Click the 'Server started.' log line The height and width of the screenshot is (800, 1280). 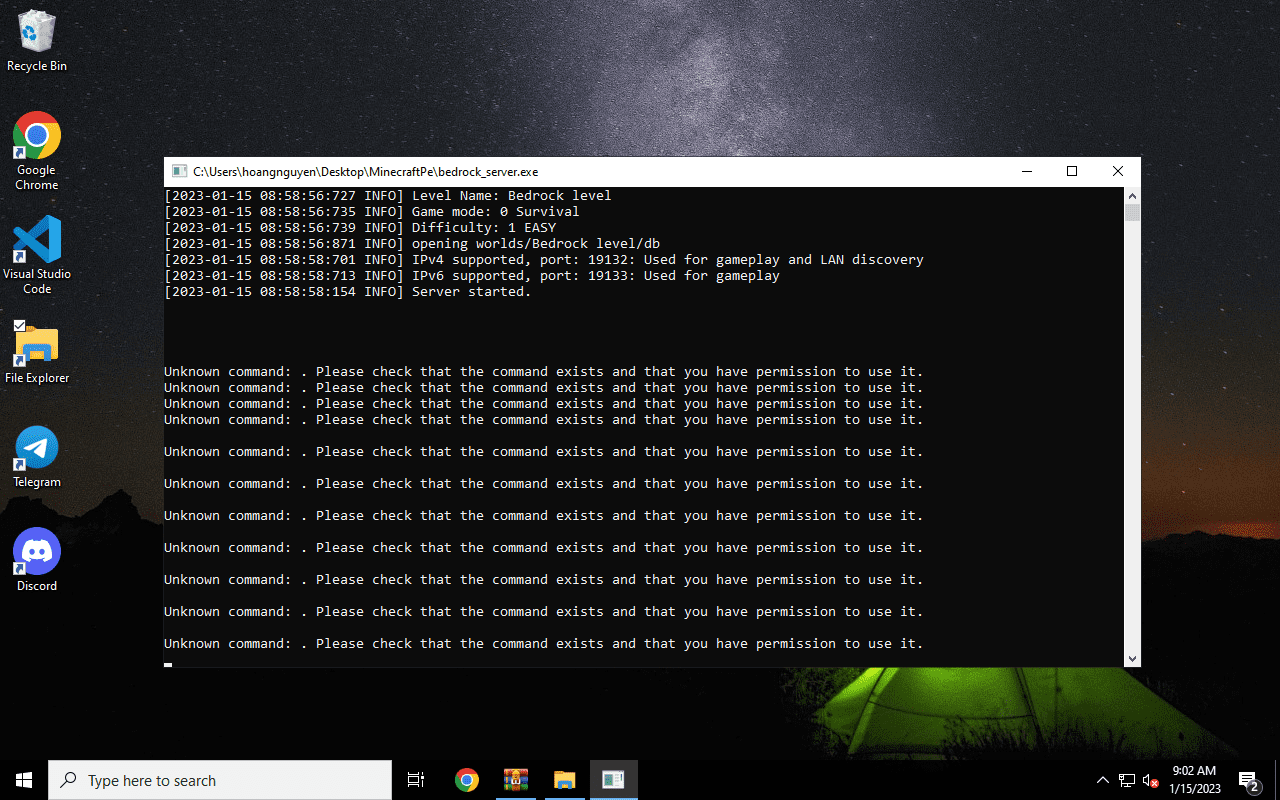pyautogui.click(x=348, y=292)
